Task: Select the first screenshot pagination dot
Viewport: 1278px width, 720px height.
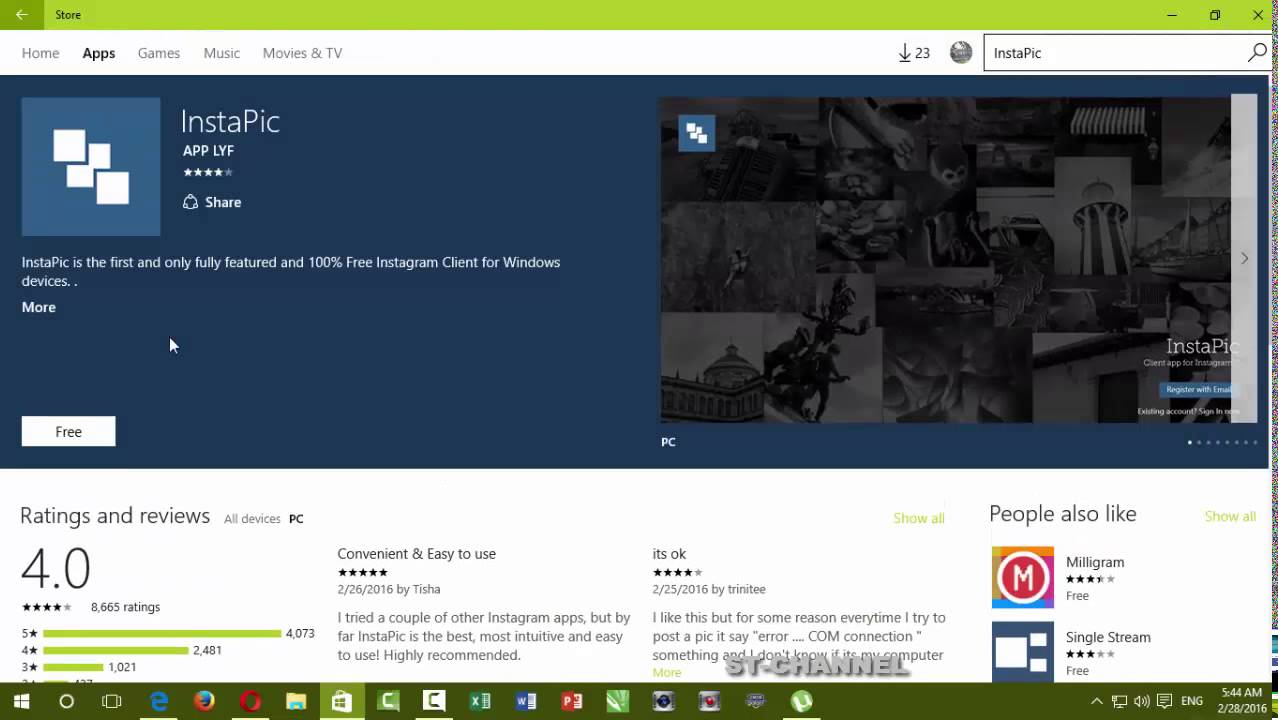Action: point(1190,442)
